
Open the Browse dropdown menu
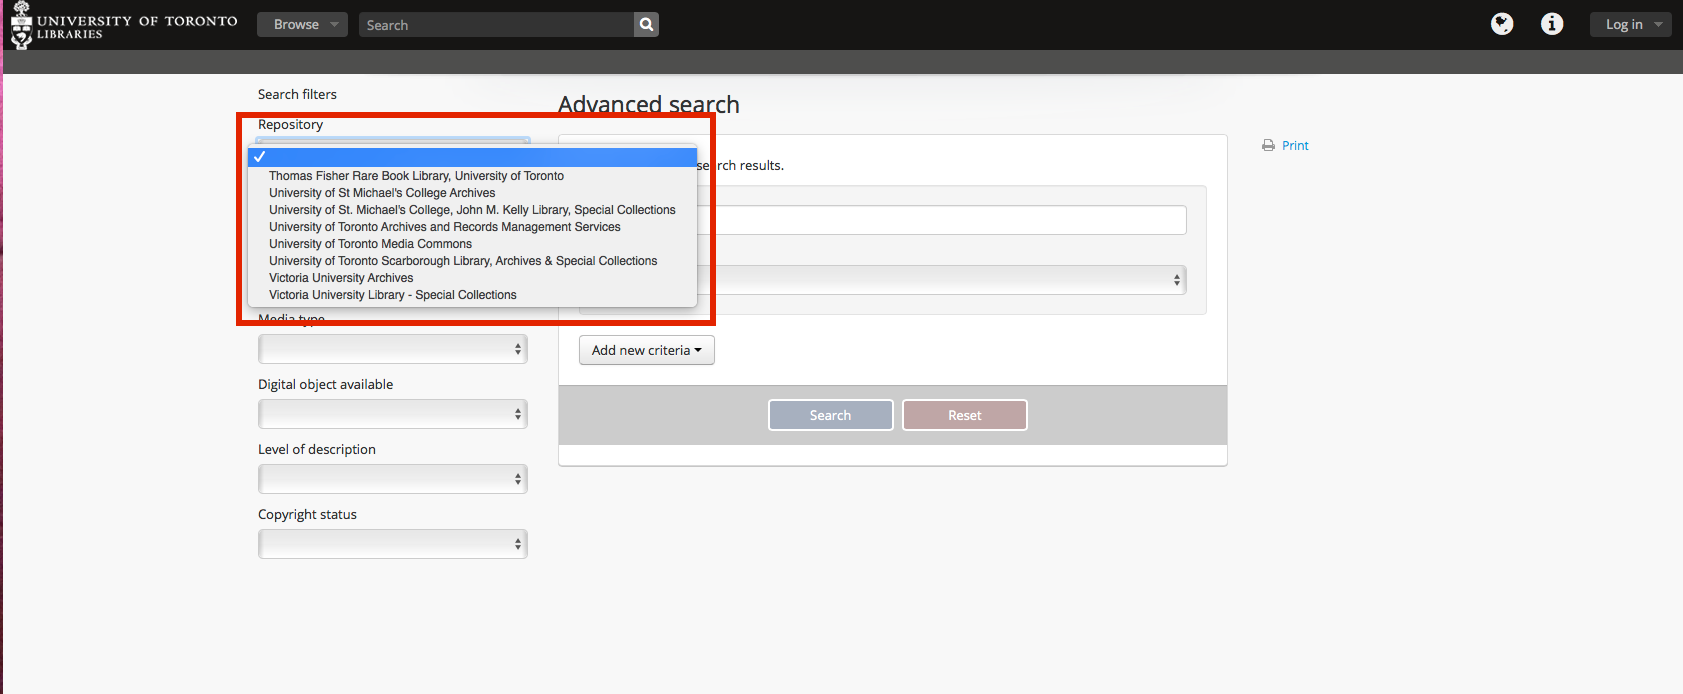pos(302,25)
